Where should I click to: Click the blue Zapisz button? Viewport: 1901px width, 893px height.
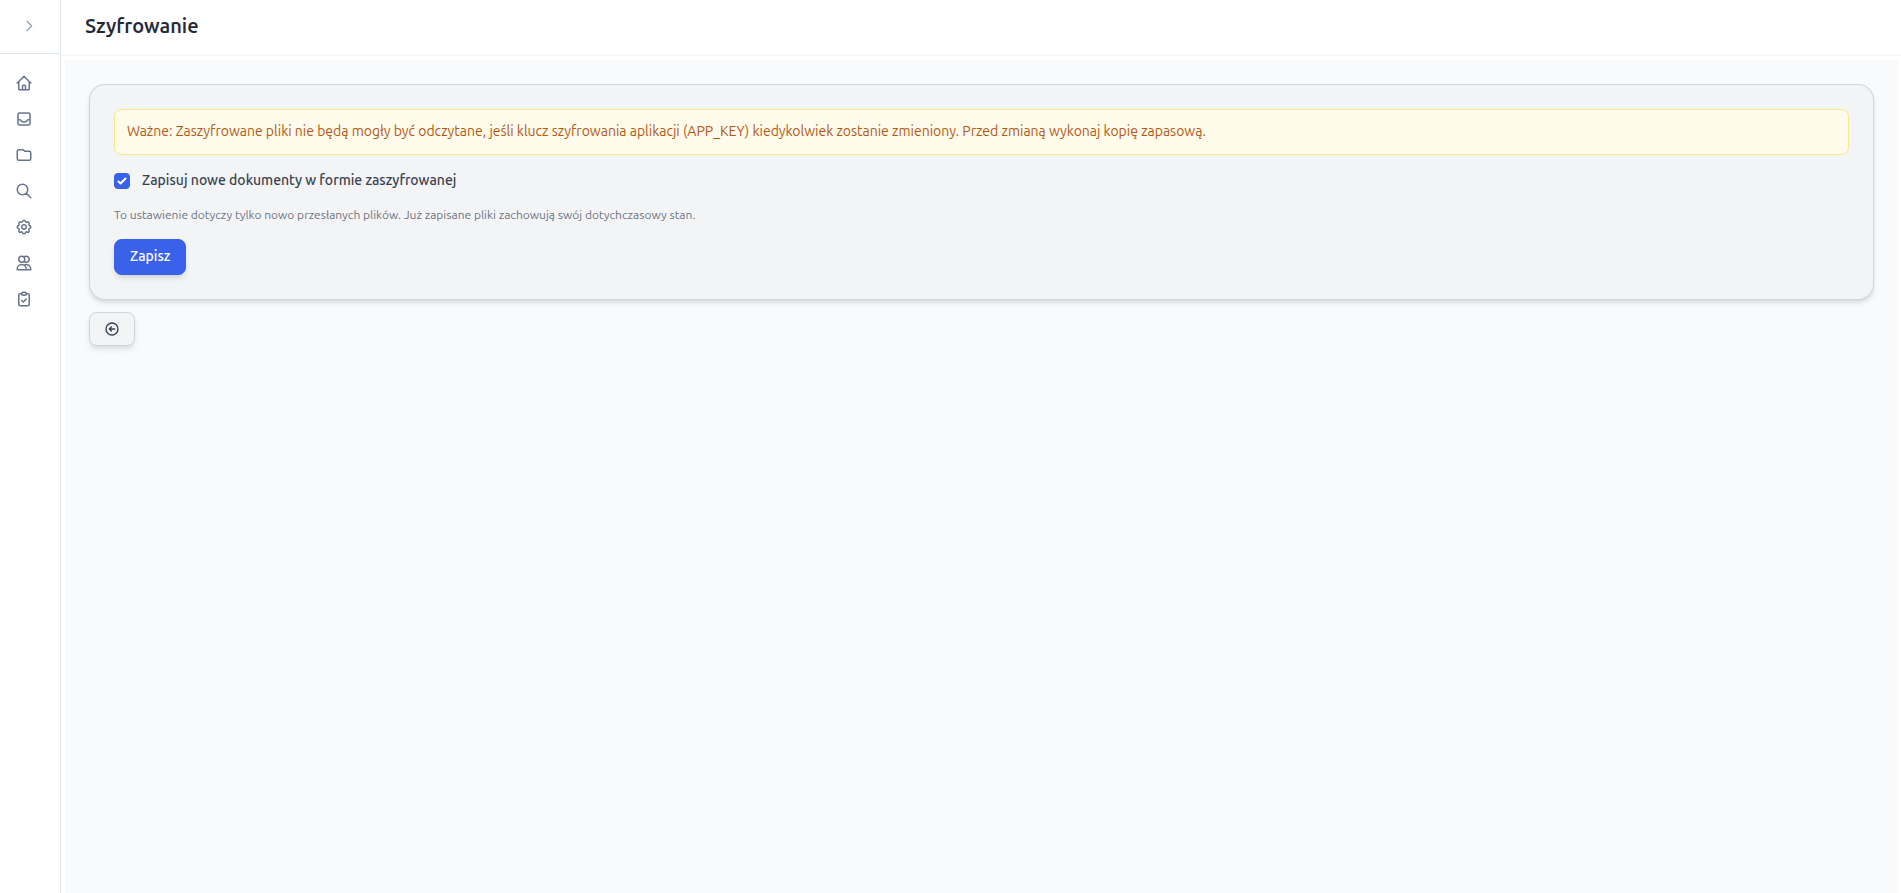pyautogui.click(x=150, y=257)
